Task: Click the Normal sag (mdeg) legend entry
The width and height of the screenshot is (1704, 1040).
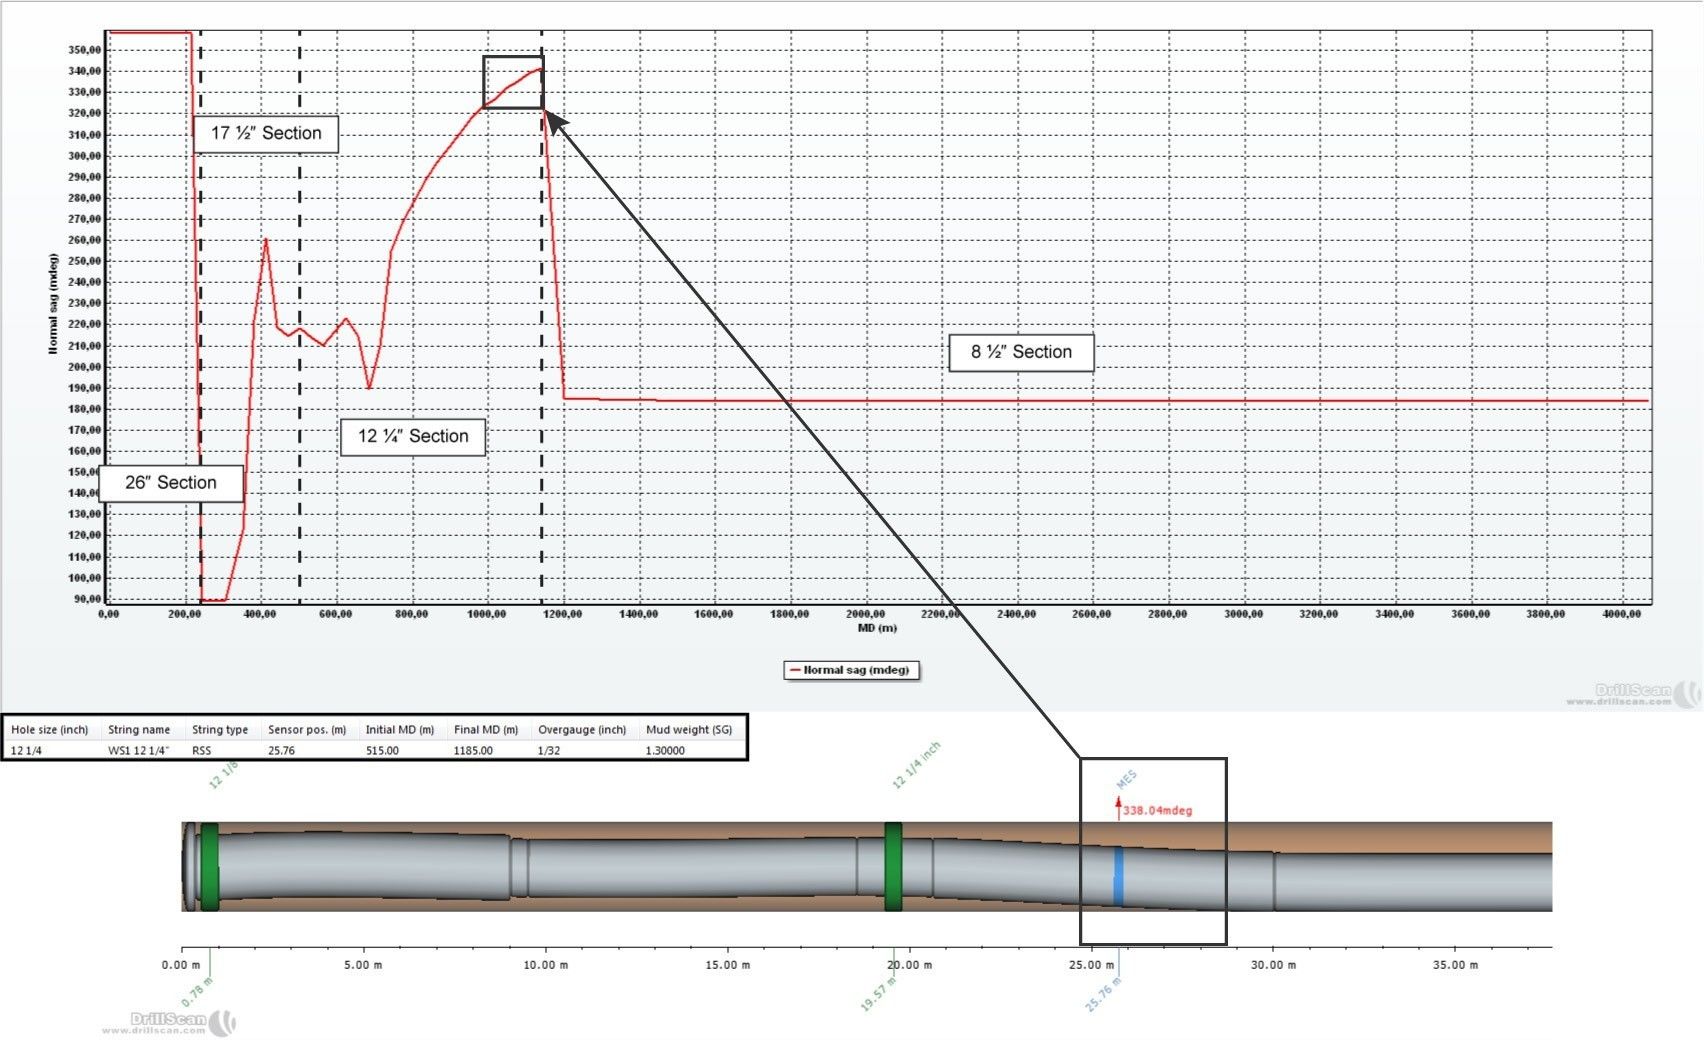Action: [856, 670]
